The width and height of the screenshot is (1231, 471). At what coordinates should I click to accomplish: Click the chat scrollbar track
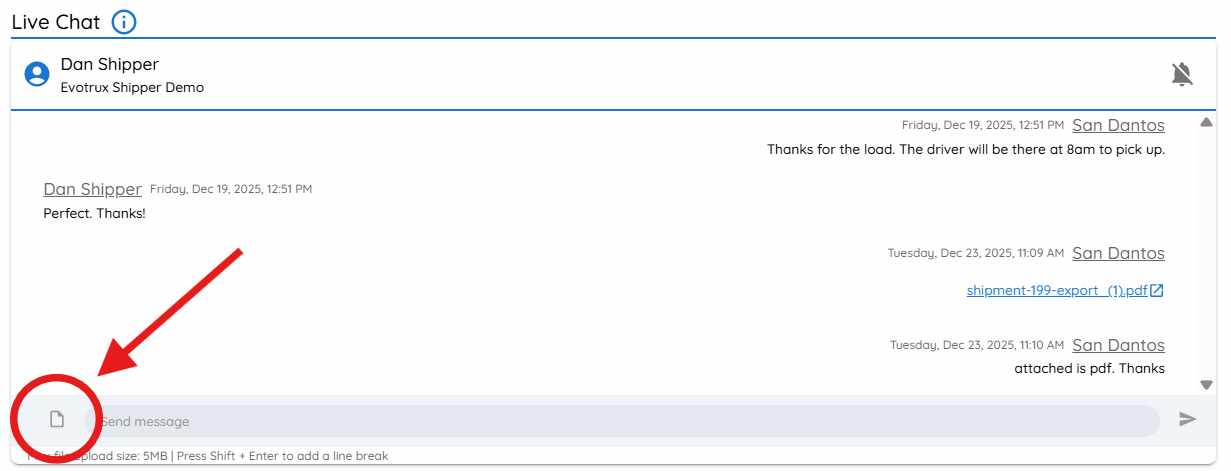[x=1206, y=253]
